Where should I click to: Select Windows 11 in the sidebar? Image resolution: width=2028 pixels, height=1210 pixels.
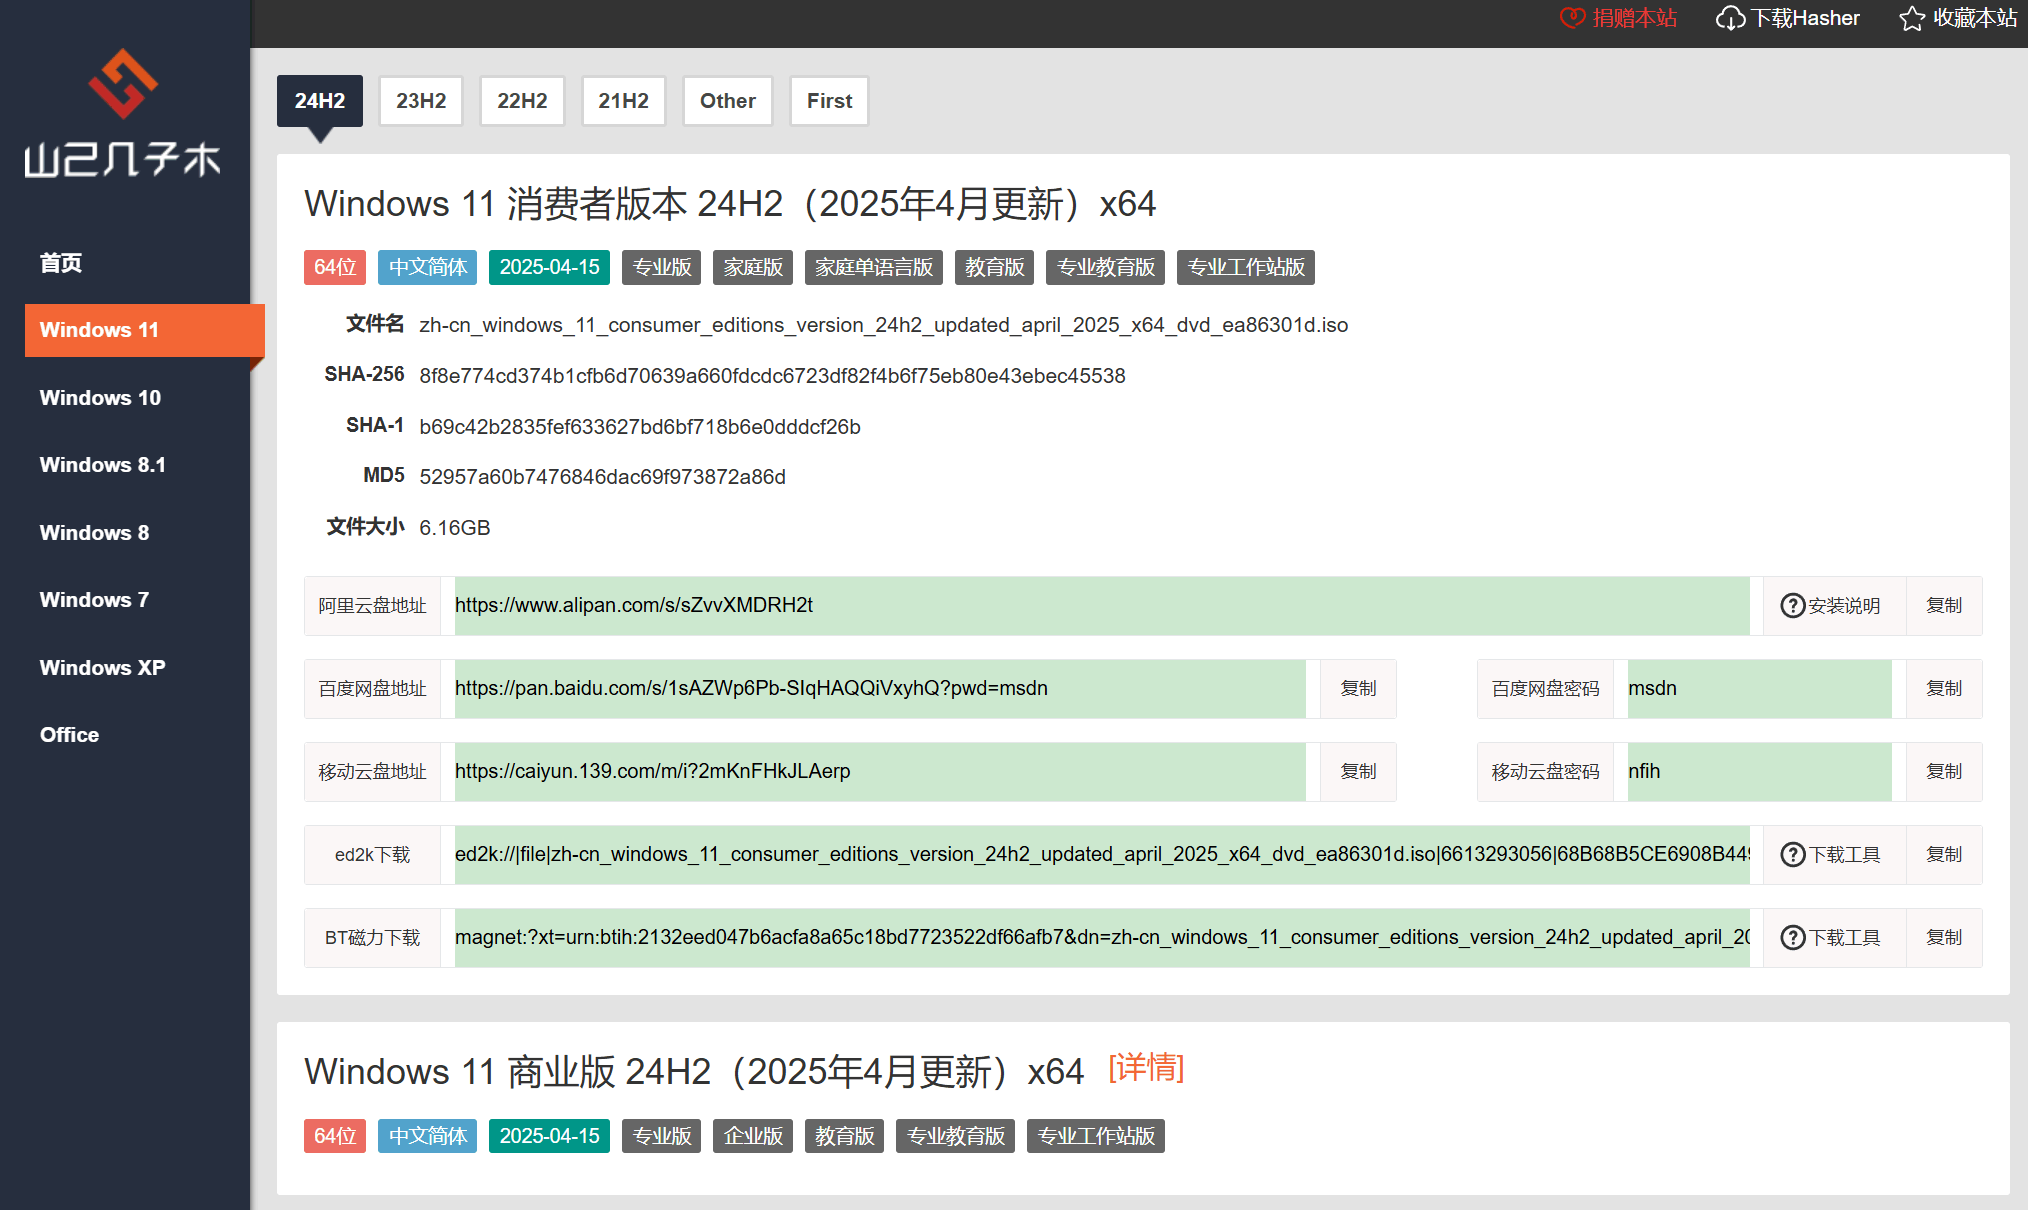(144, 330)
